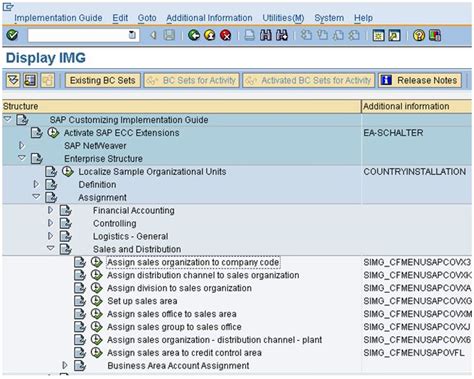Click the Find binoculars icon
The image size is (474, 379).
(265, 35)
